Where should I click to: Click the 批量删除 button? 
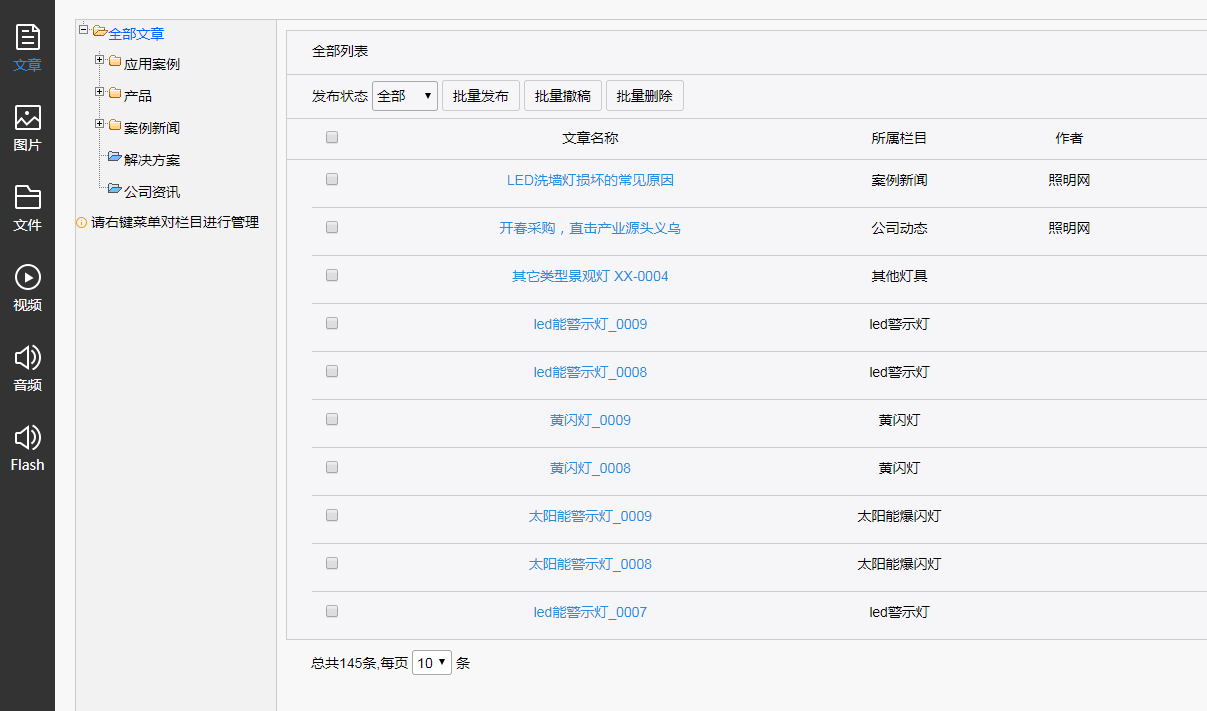click(x=644, y=96)
